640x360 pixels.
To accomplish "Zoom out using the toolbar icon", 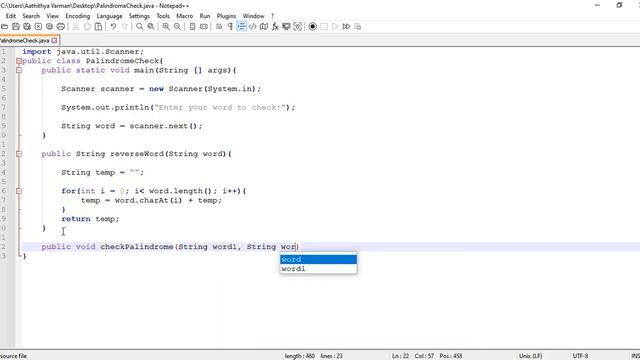I will click(x=177, y=27).
